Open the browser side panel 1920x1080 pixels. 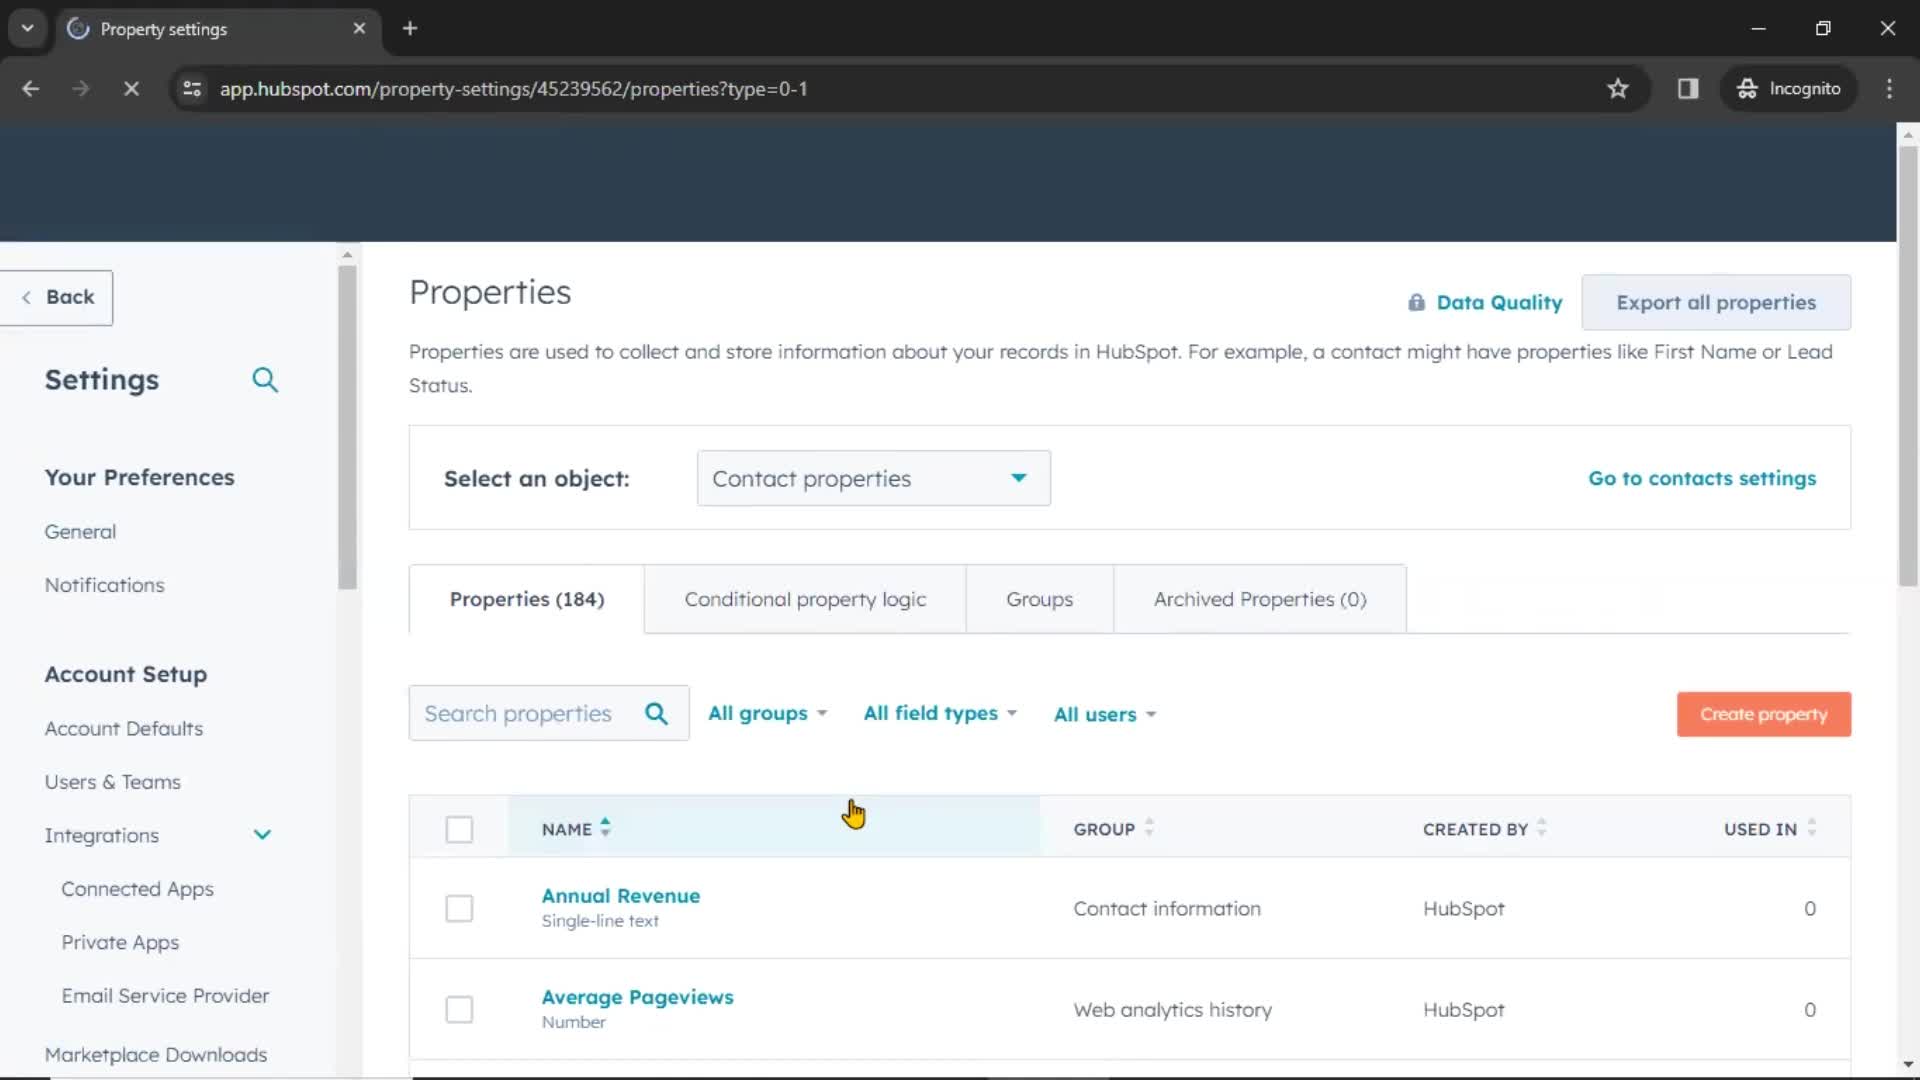point(1688,89)
